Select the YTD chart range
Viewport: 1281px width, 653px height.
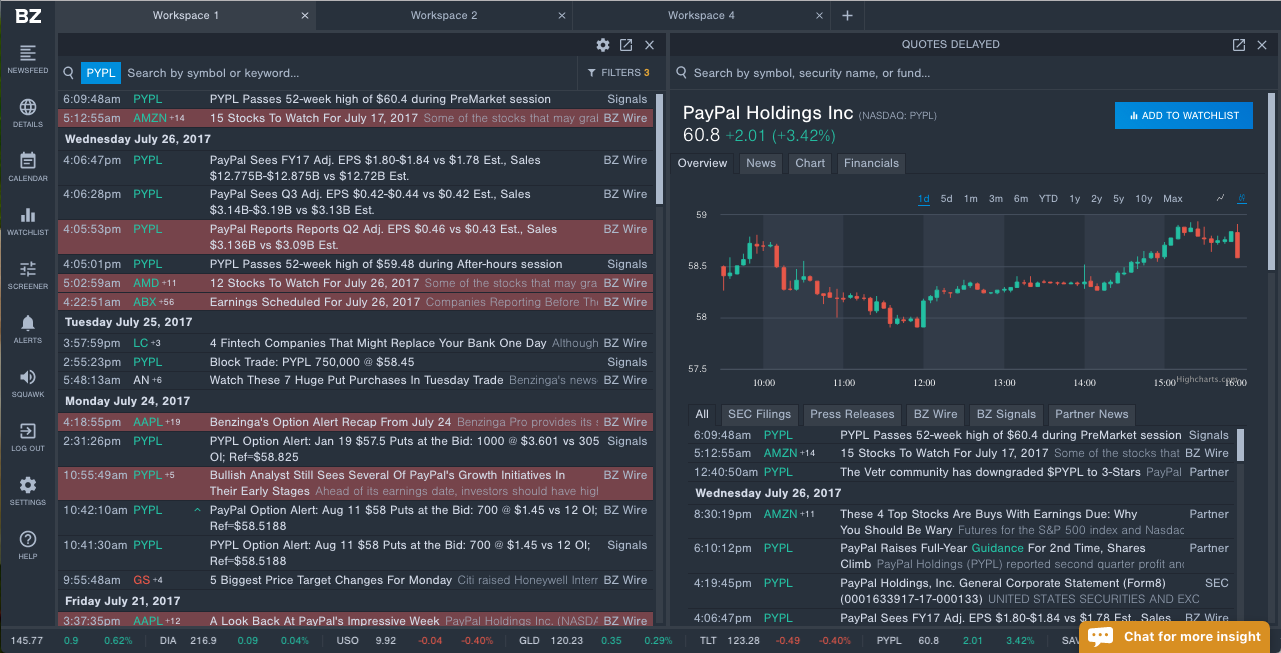pos(1048,199)
